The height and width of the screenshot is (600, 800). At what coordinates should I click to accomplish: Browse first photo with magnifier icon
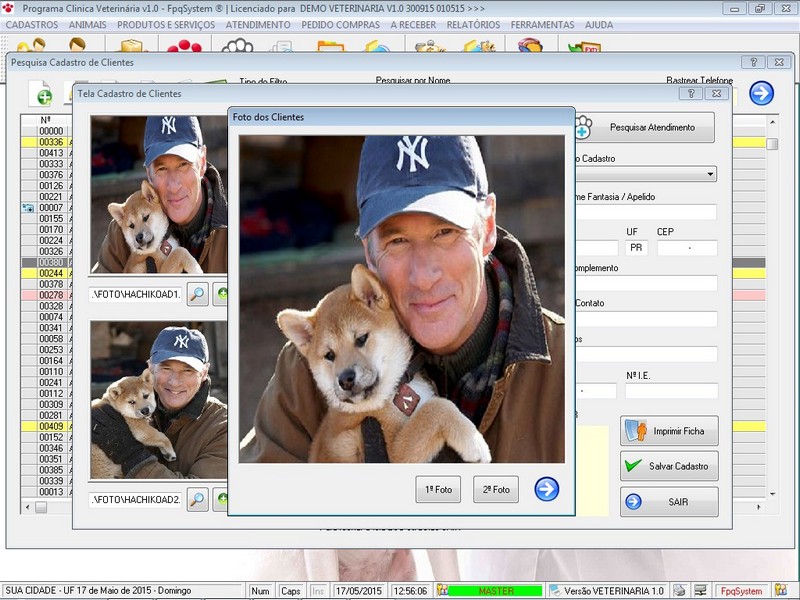197,294
